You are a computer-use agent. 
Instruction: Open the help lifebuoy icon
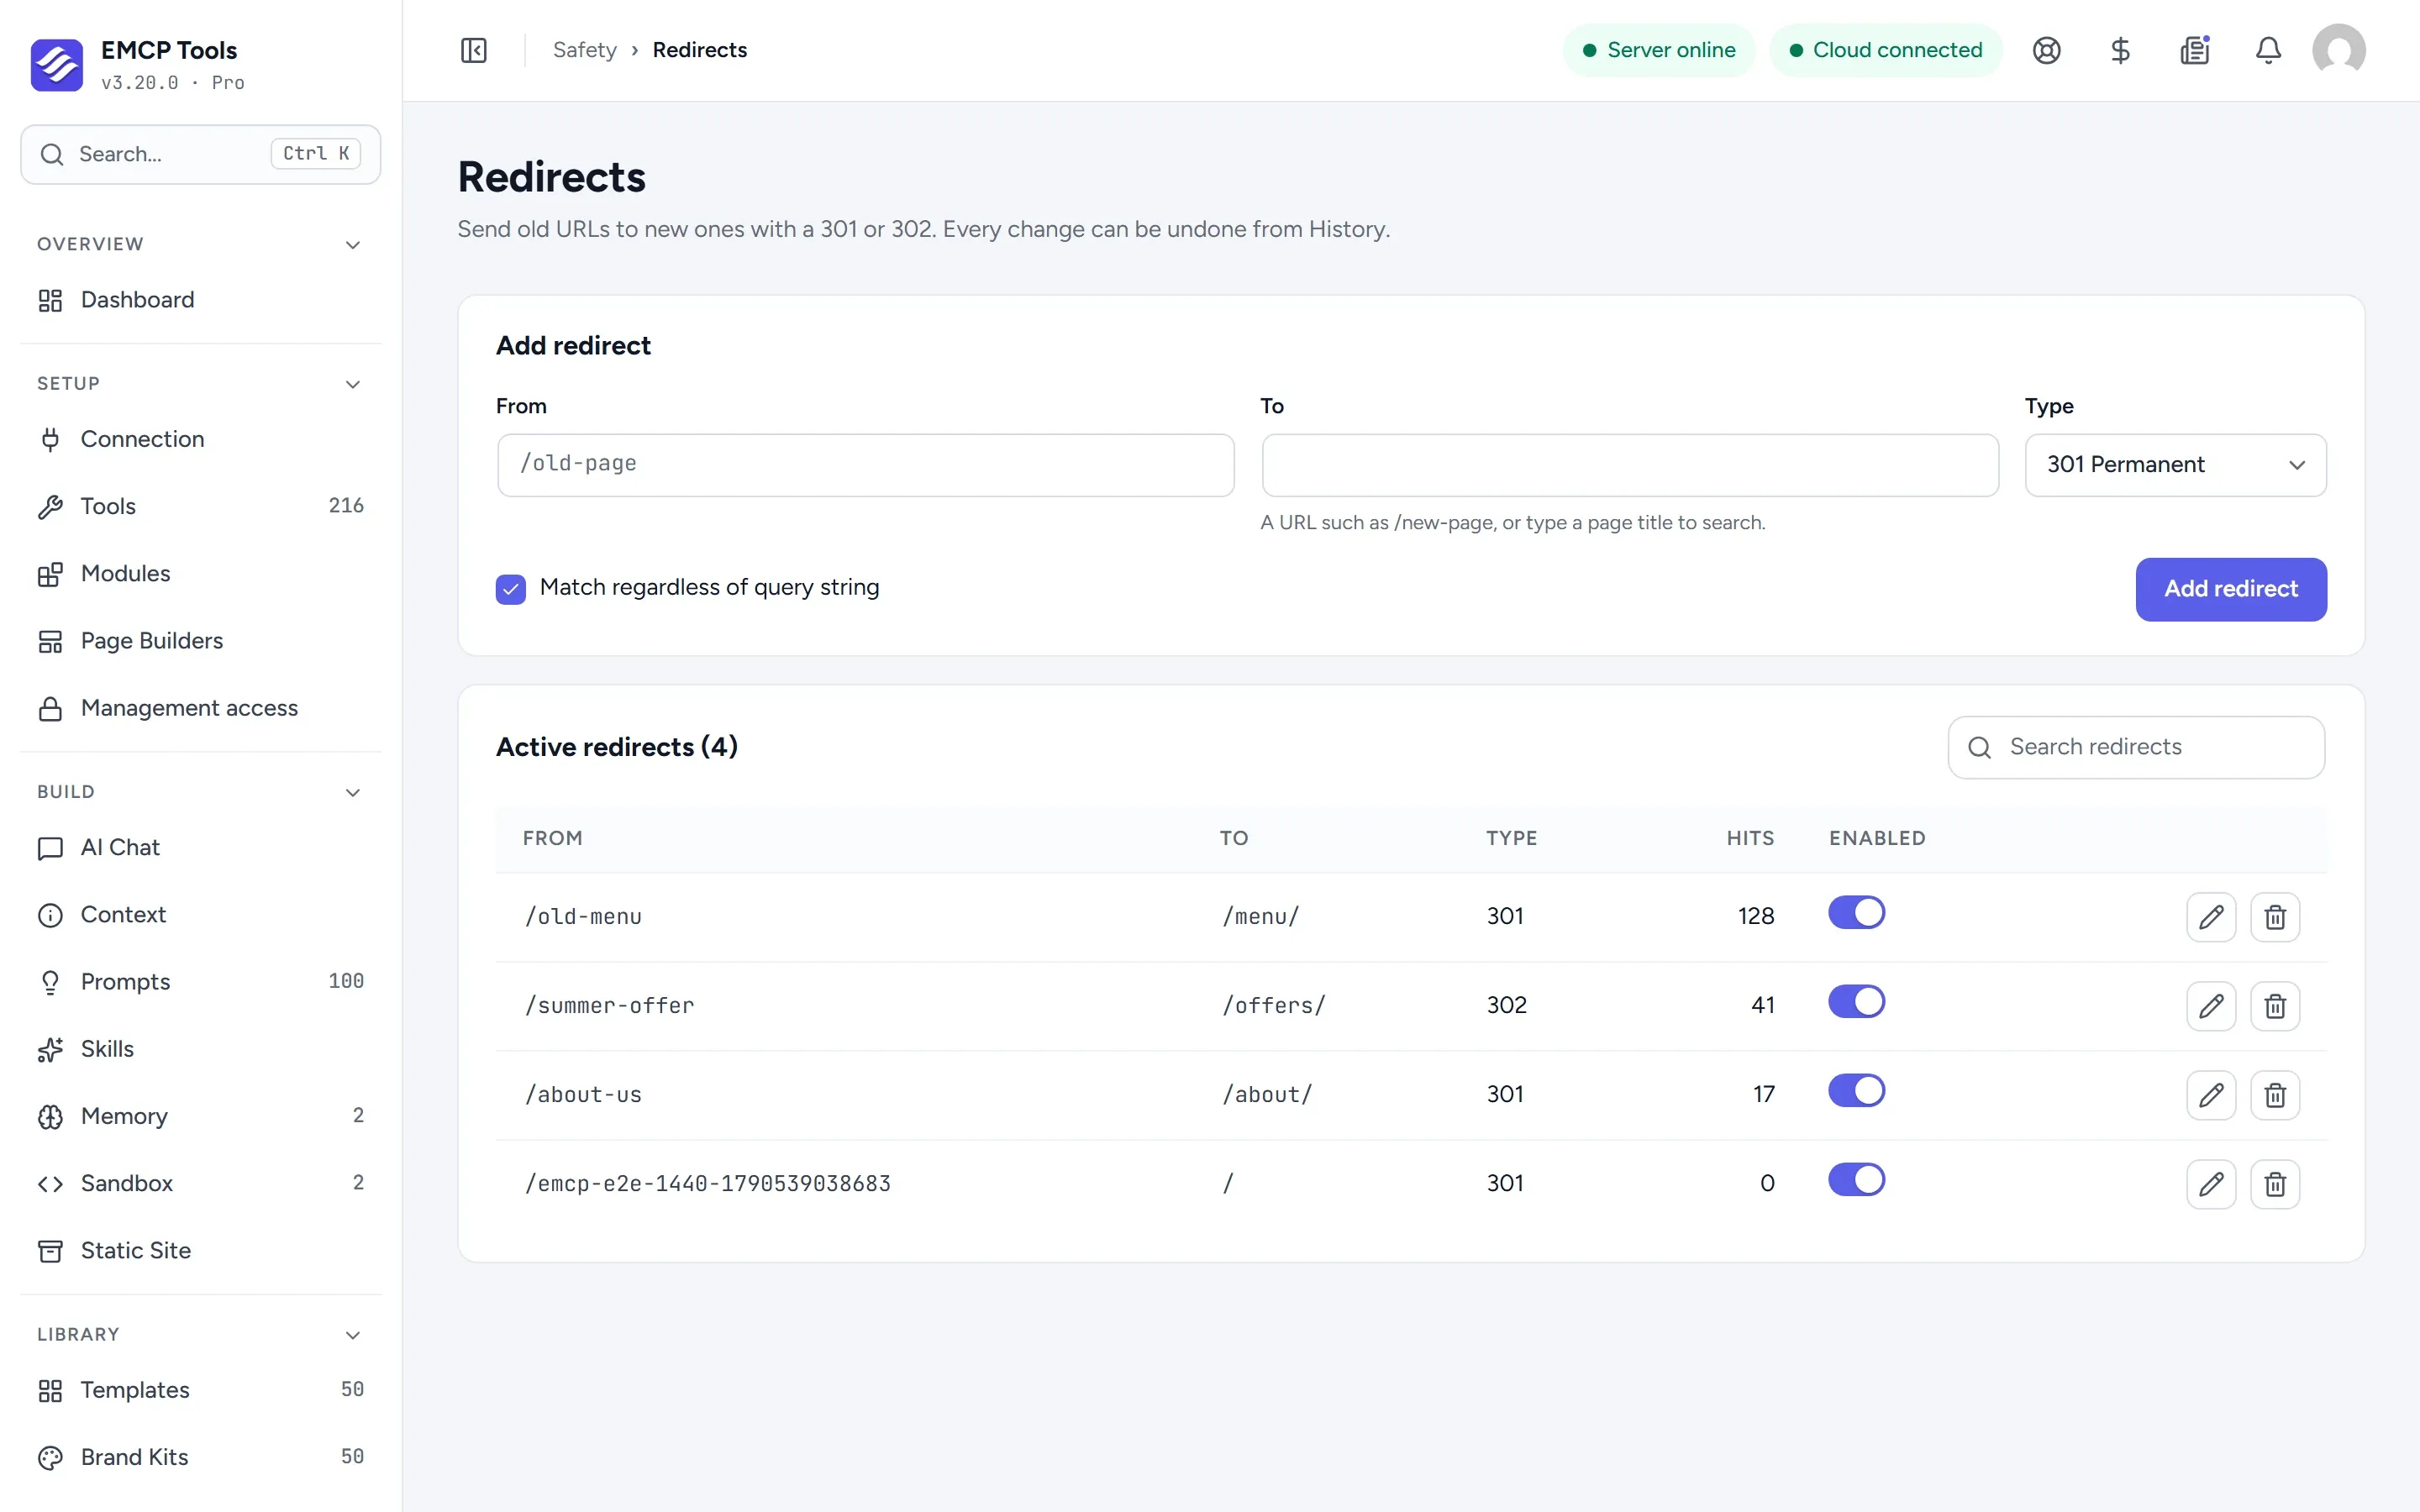pos(2046,50)
